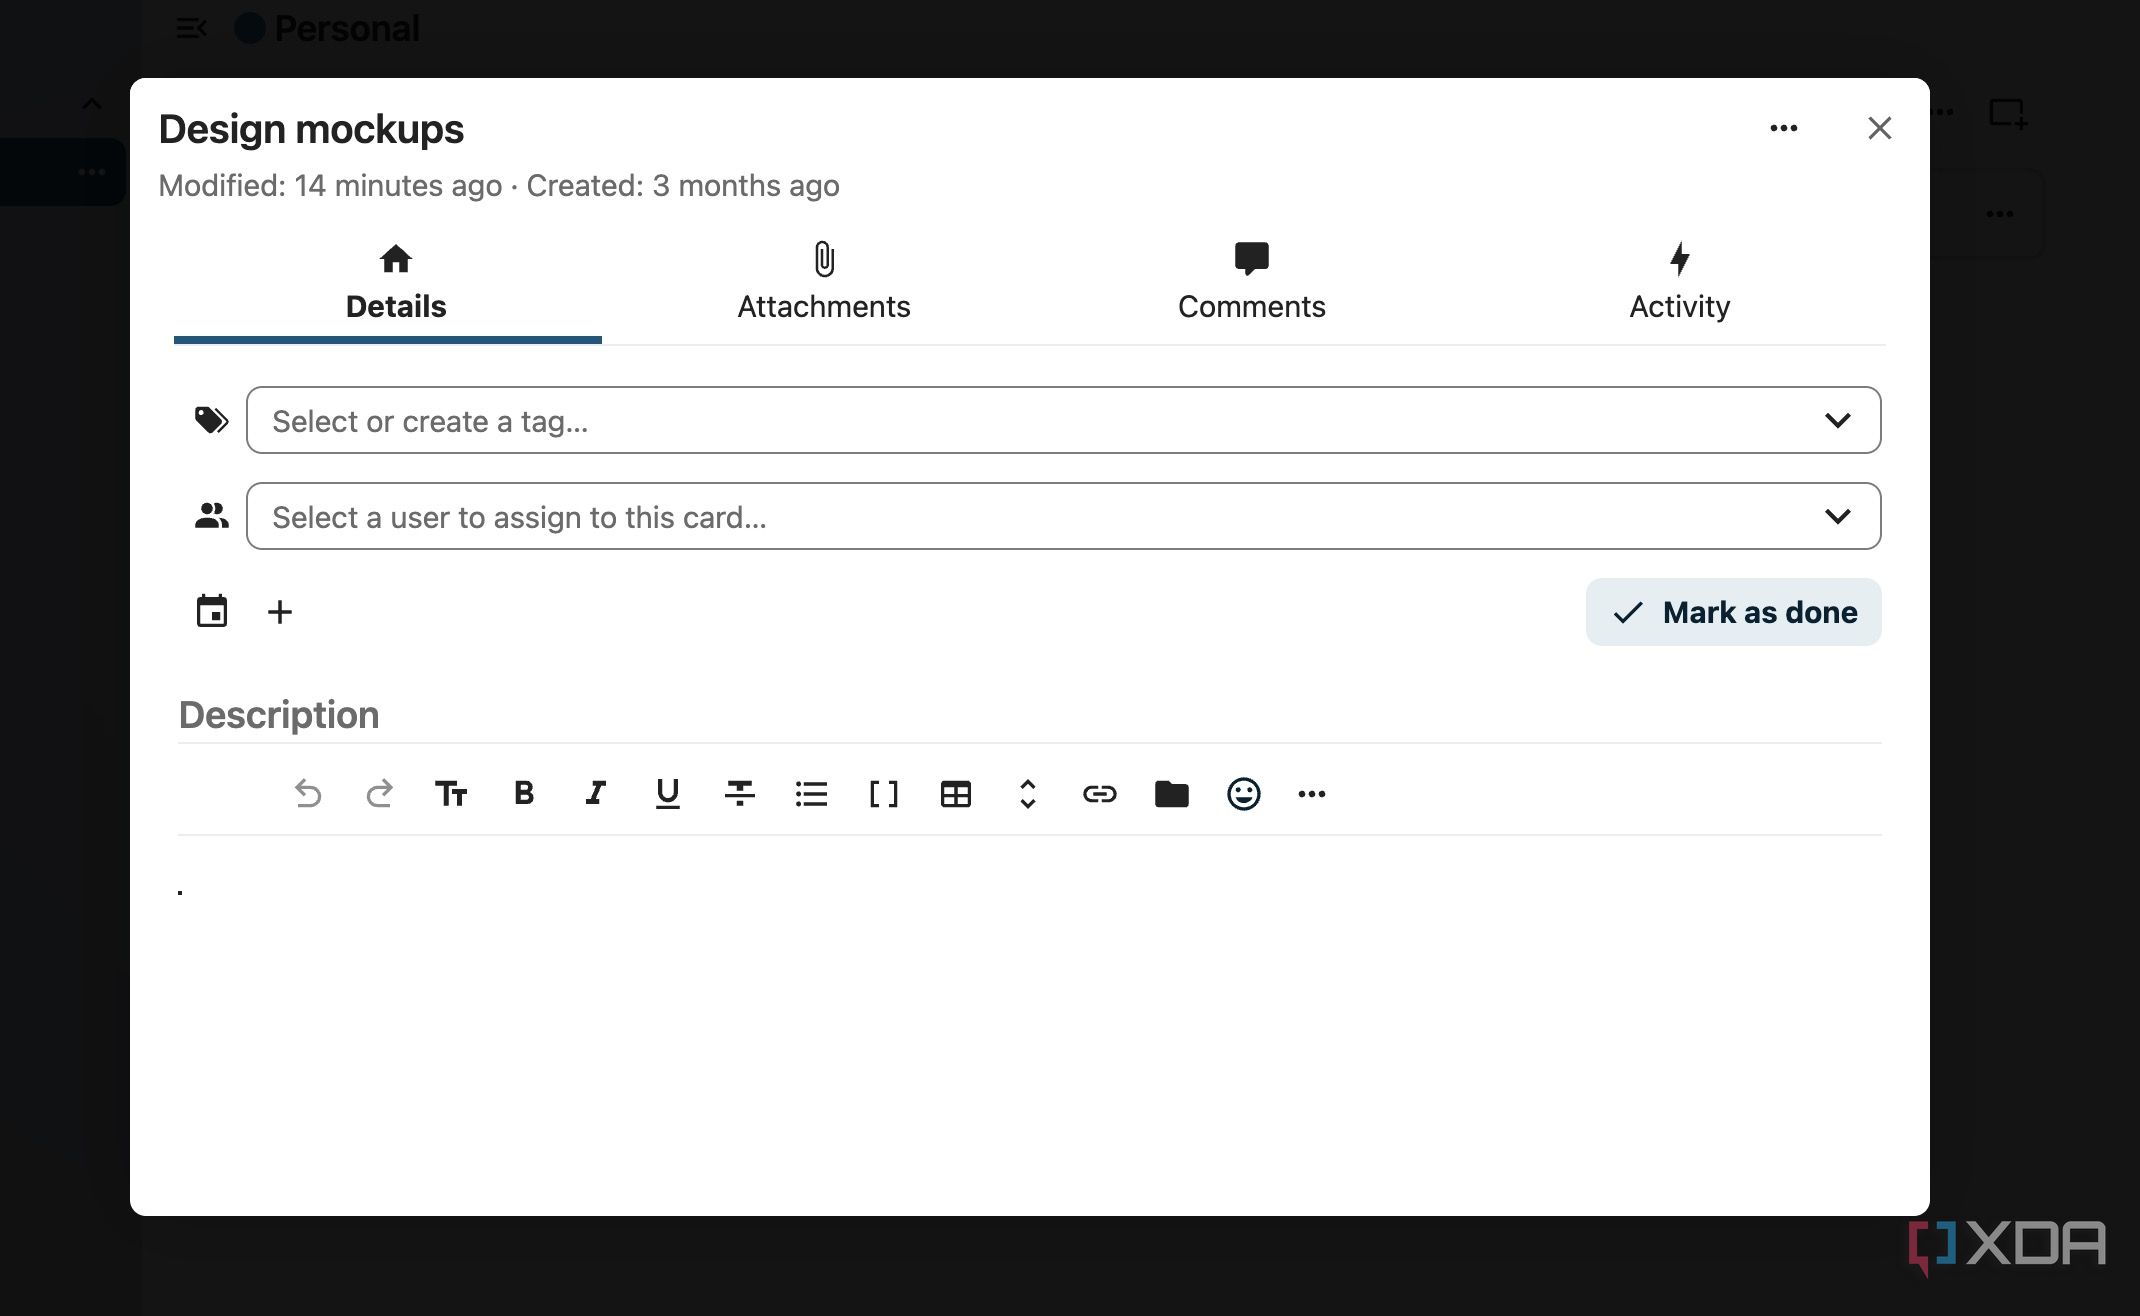Screen dimensions: 2140x1316
Task: Click the redo icon in description toolbar
Action: coord(379,794)
